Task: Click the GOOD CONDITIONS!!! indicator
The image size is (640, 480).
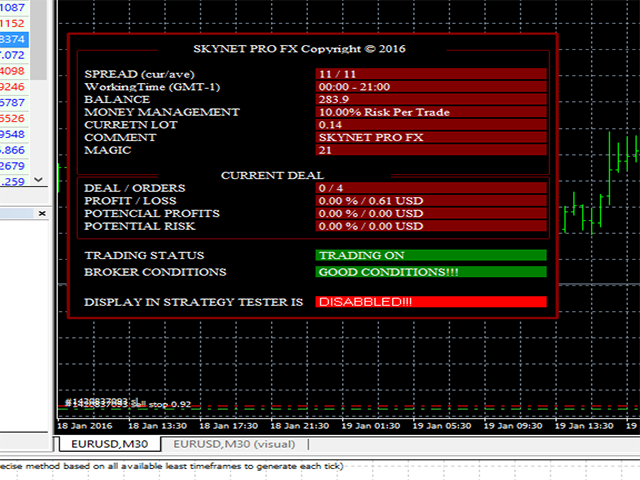Action: click(431, 272)
